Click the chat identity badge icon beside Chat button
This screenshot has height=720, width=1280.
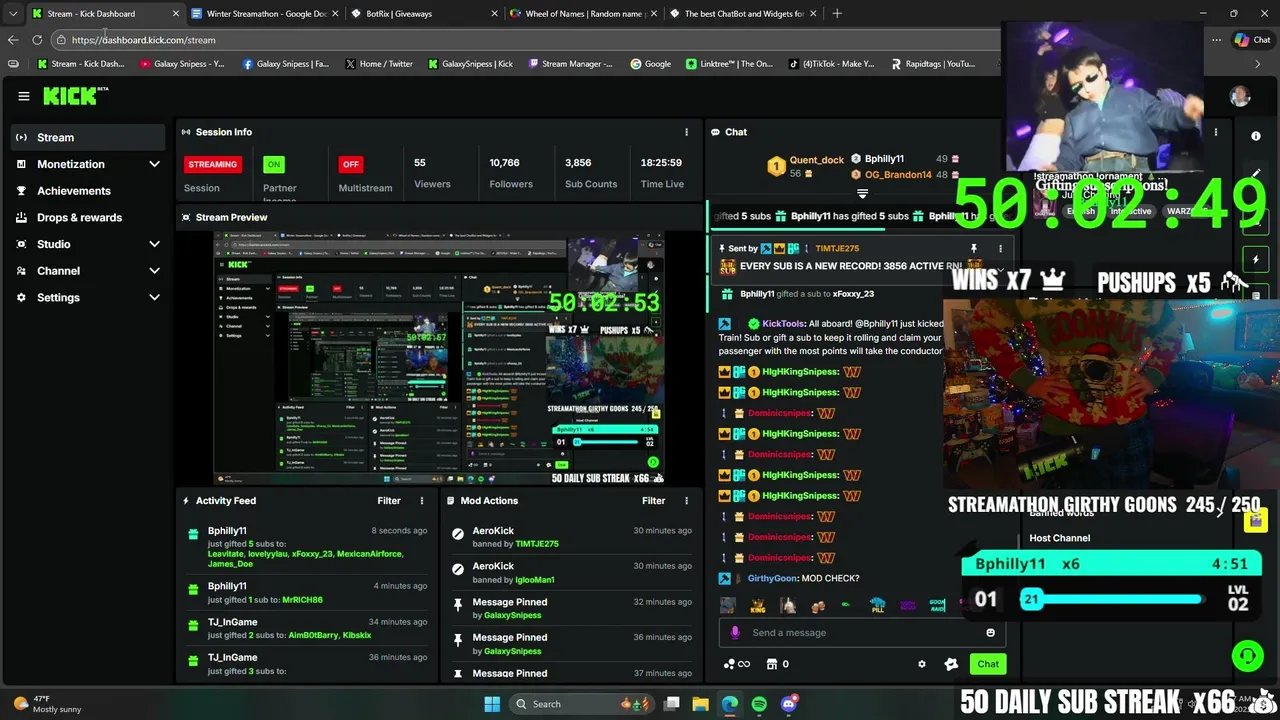tap(951, 664)
